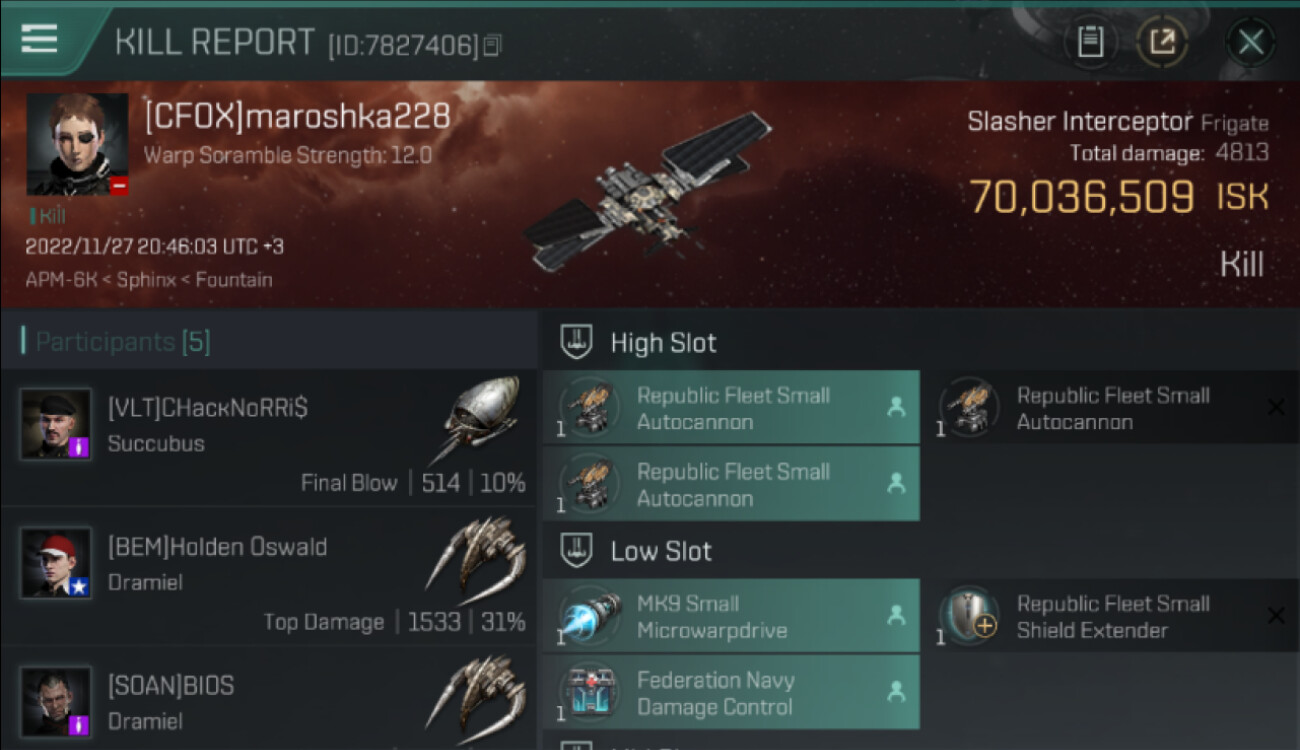Select first highlighted Republic Fleet Small Autocannon
This screenshot has height=750, width=1300.
click(x=730, y=408)
